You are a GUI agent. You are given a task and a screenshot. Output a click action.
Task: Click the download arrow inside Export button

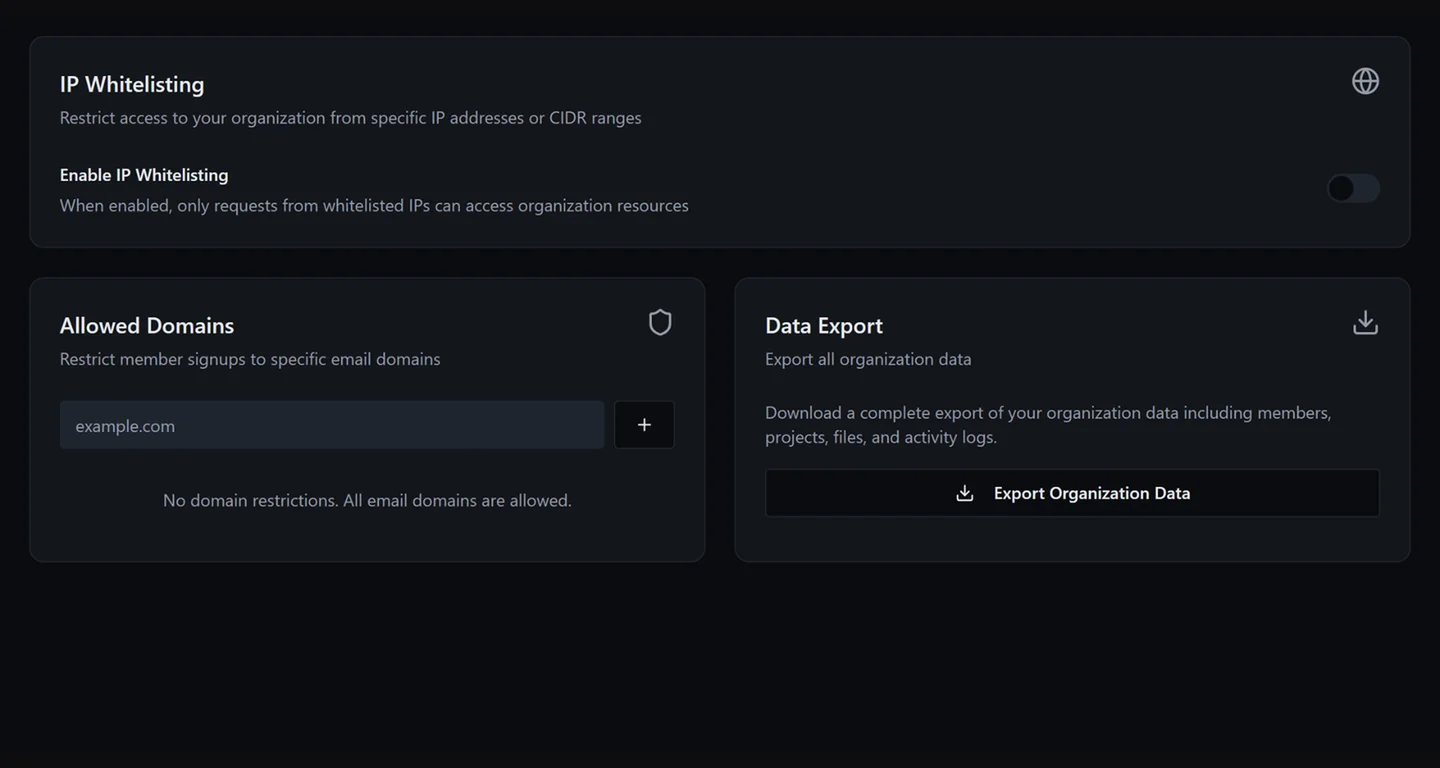click(964, 492)
